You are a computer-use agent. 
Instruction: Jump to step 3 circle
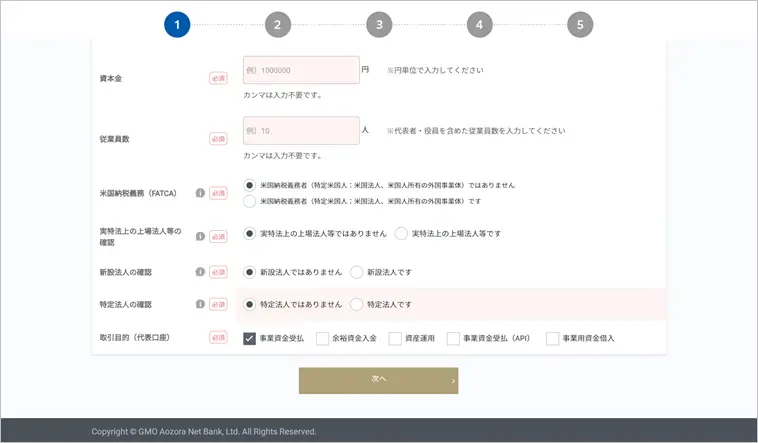379,25
